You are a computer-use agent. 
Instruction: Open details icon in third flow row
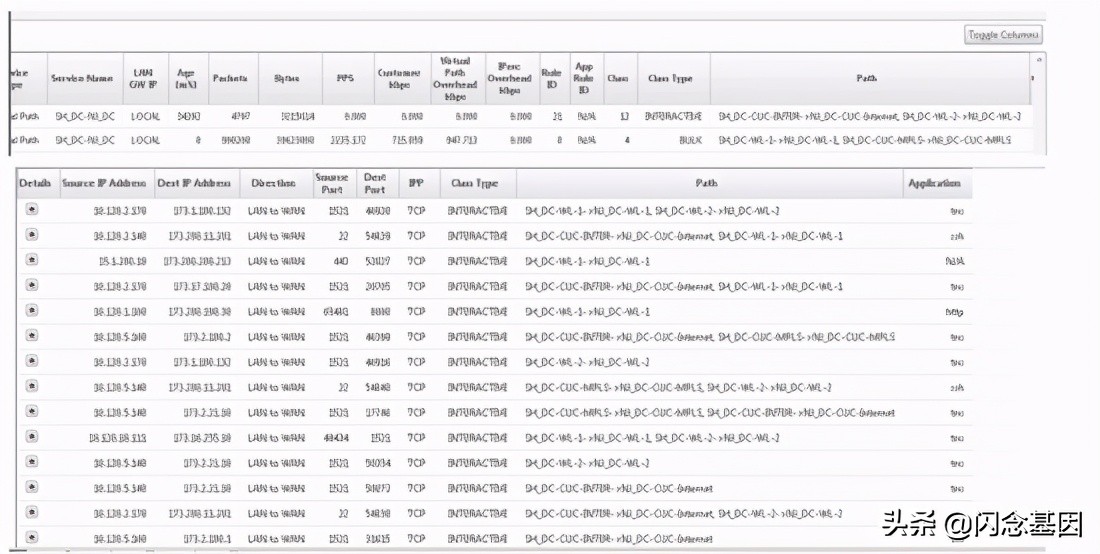32,259
